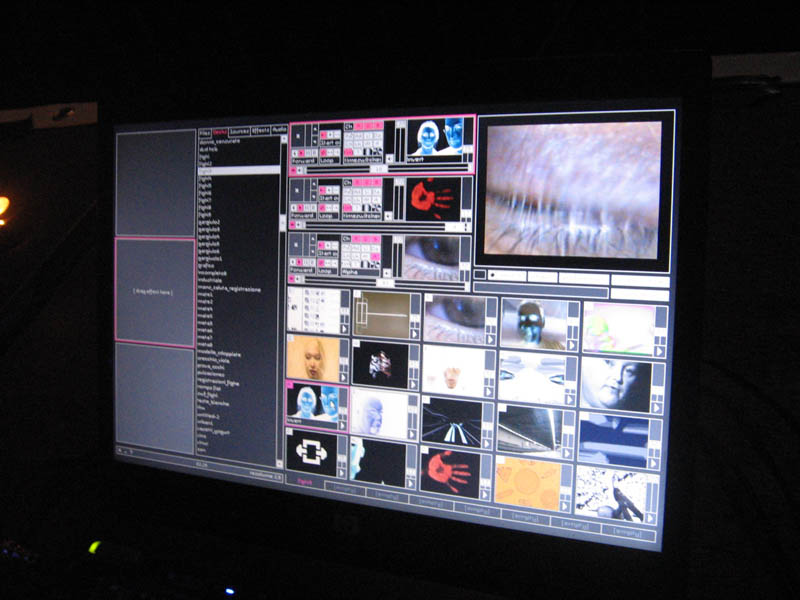Open the Forward dropdown in red hand layer
This screenshot has height=600, width=800.
click(x=303, y=216)
